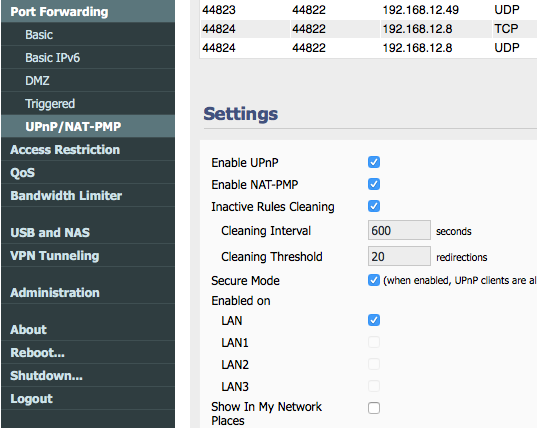Image resolution: width=537 pixels, height=428 pixels.
Task: Open the Basic port forwarding page
Action: coord(39,35)
